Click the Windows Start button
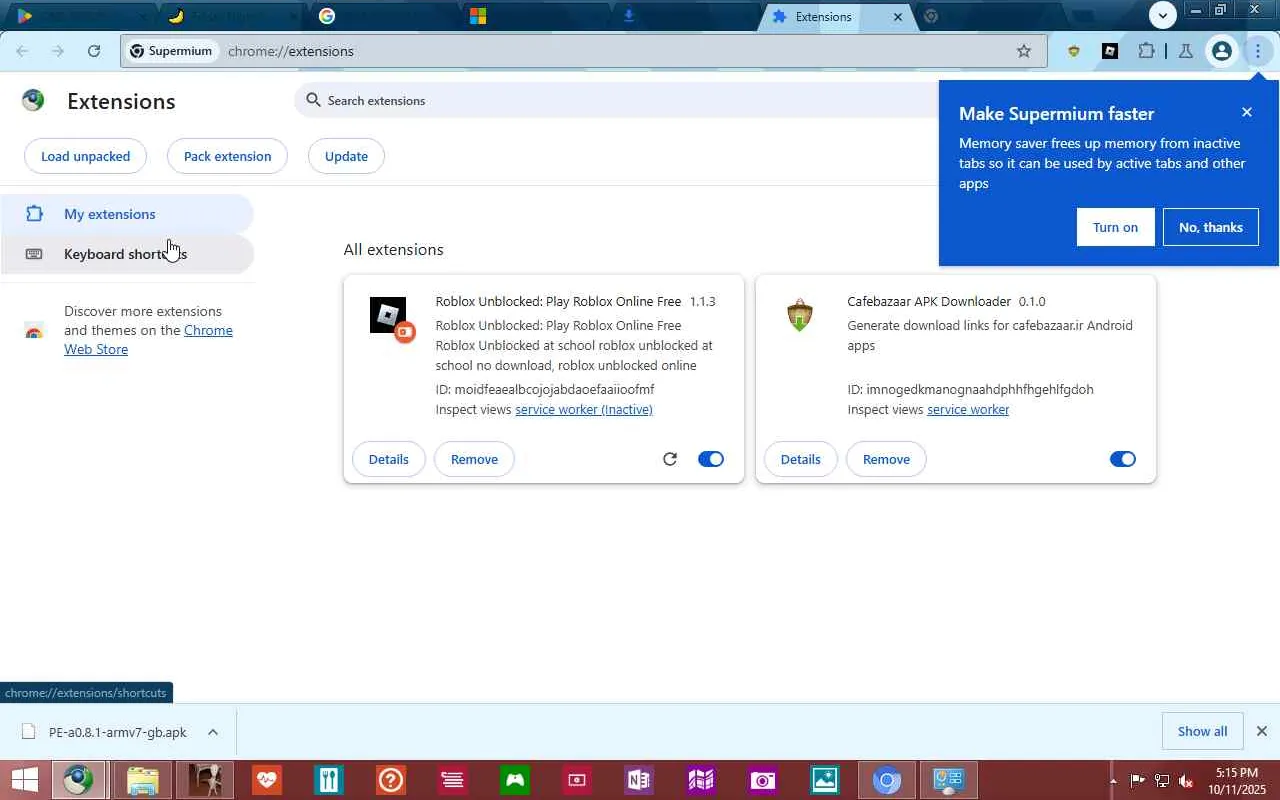 23,780
